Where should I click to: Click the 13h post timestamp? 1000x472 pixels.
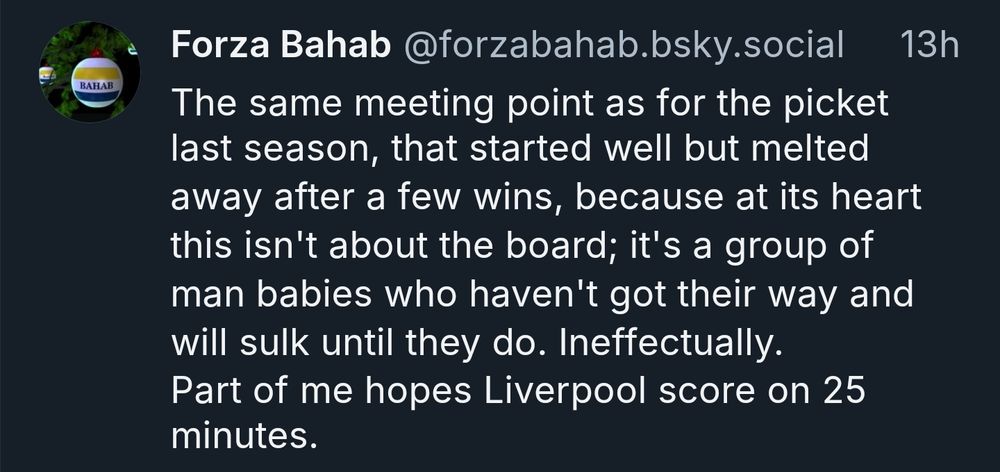[929, 44]
